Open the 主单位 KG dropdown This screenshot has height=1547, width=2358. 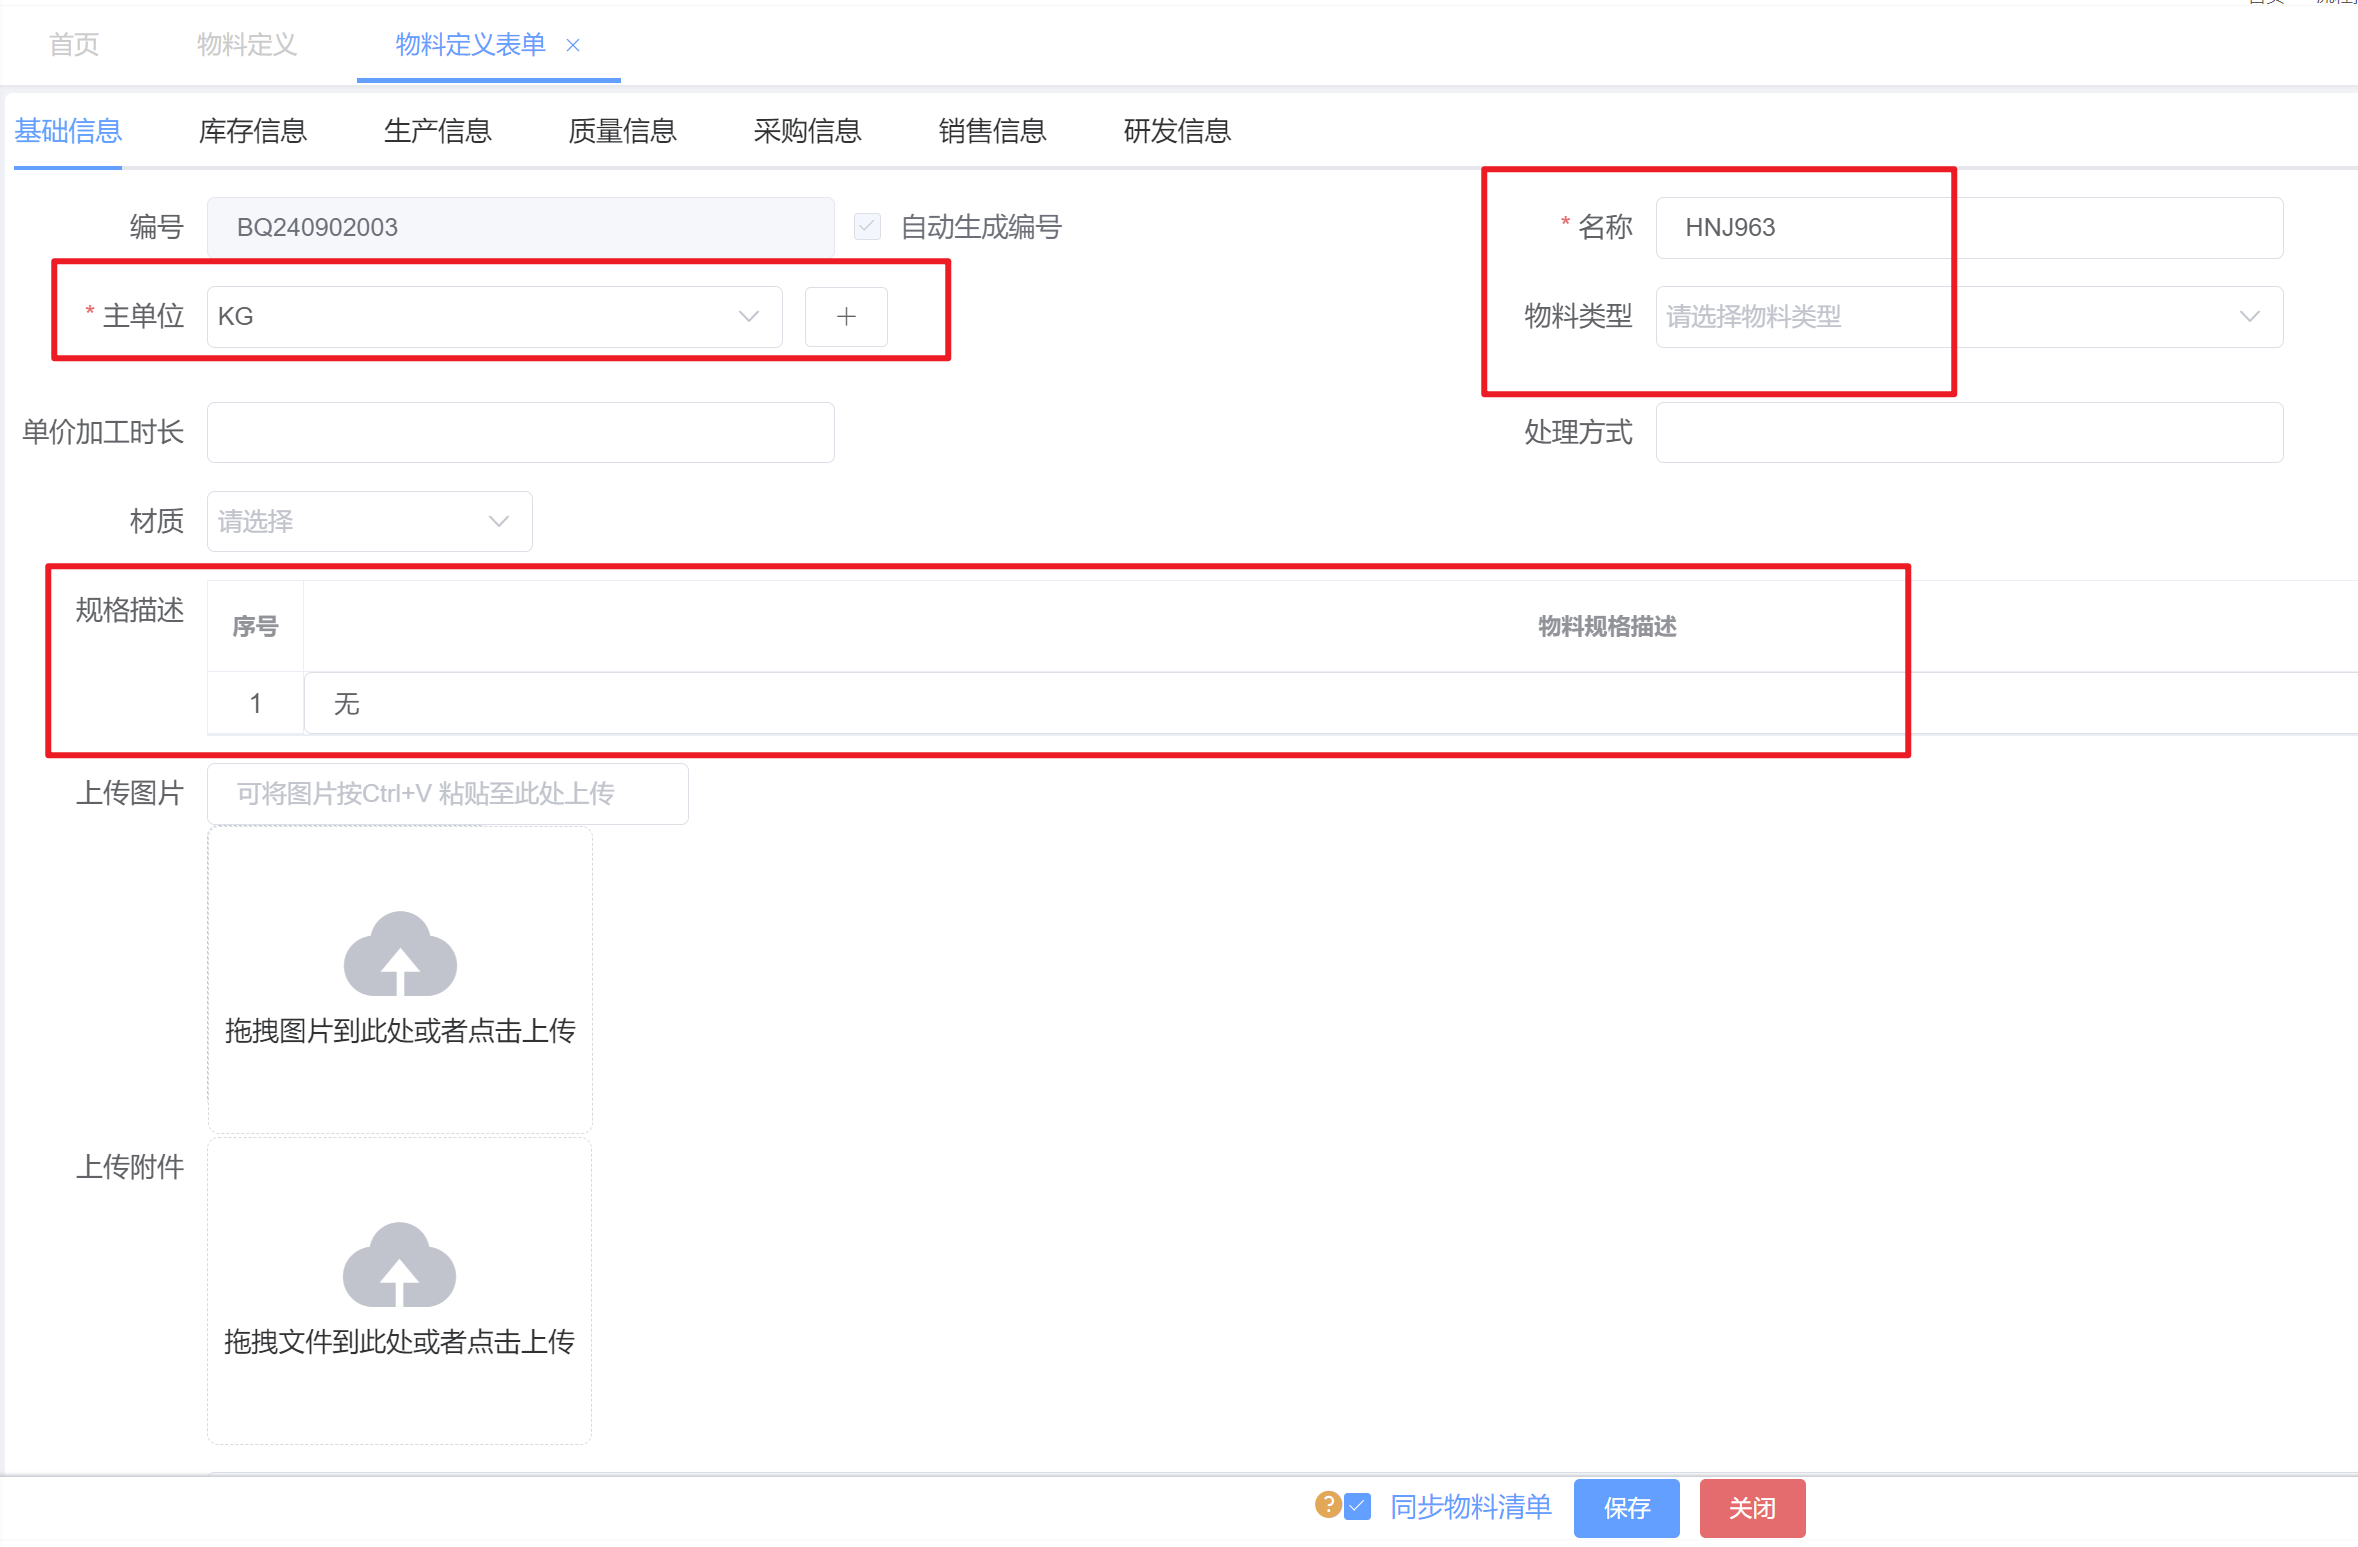click(x=494, y=317)
